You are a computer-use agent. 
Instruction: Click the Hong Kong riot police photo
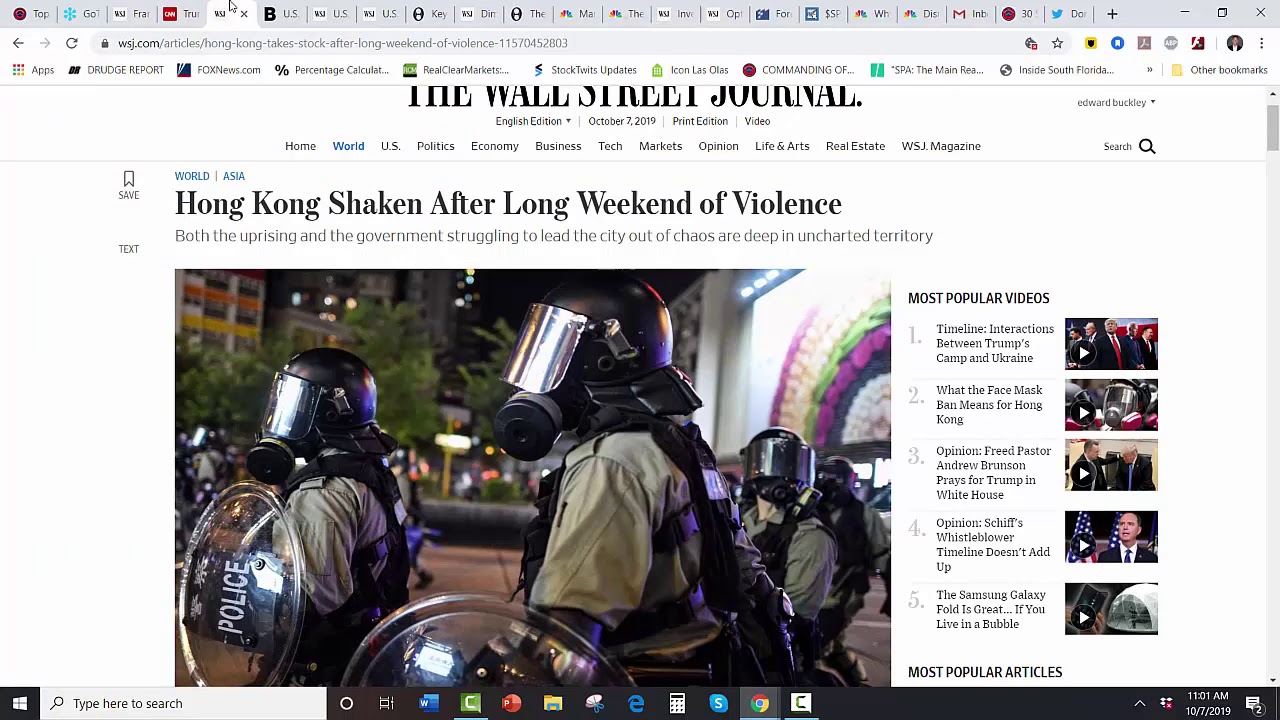pos(532,478)
